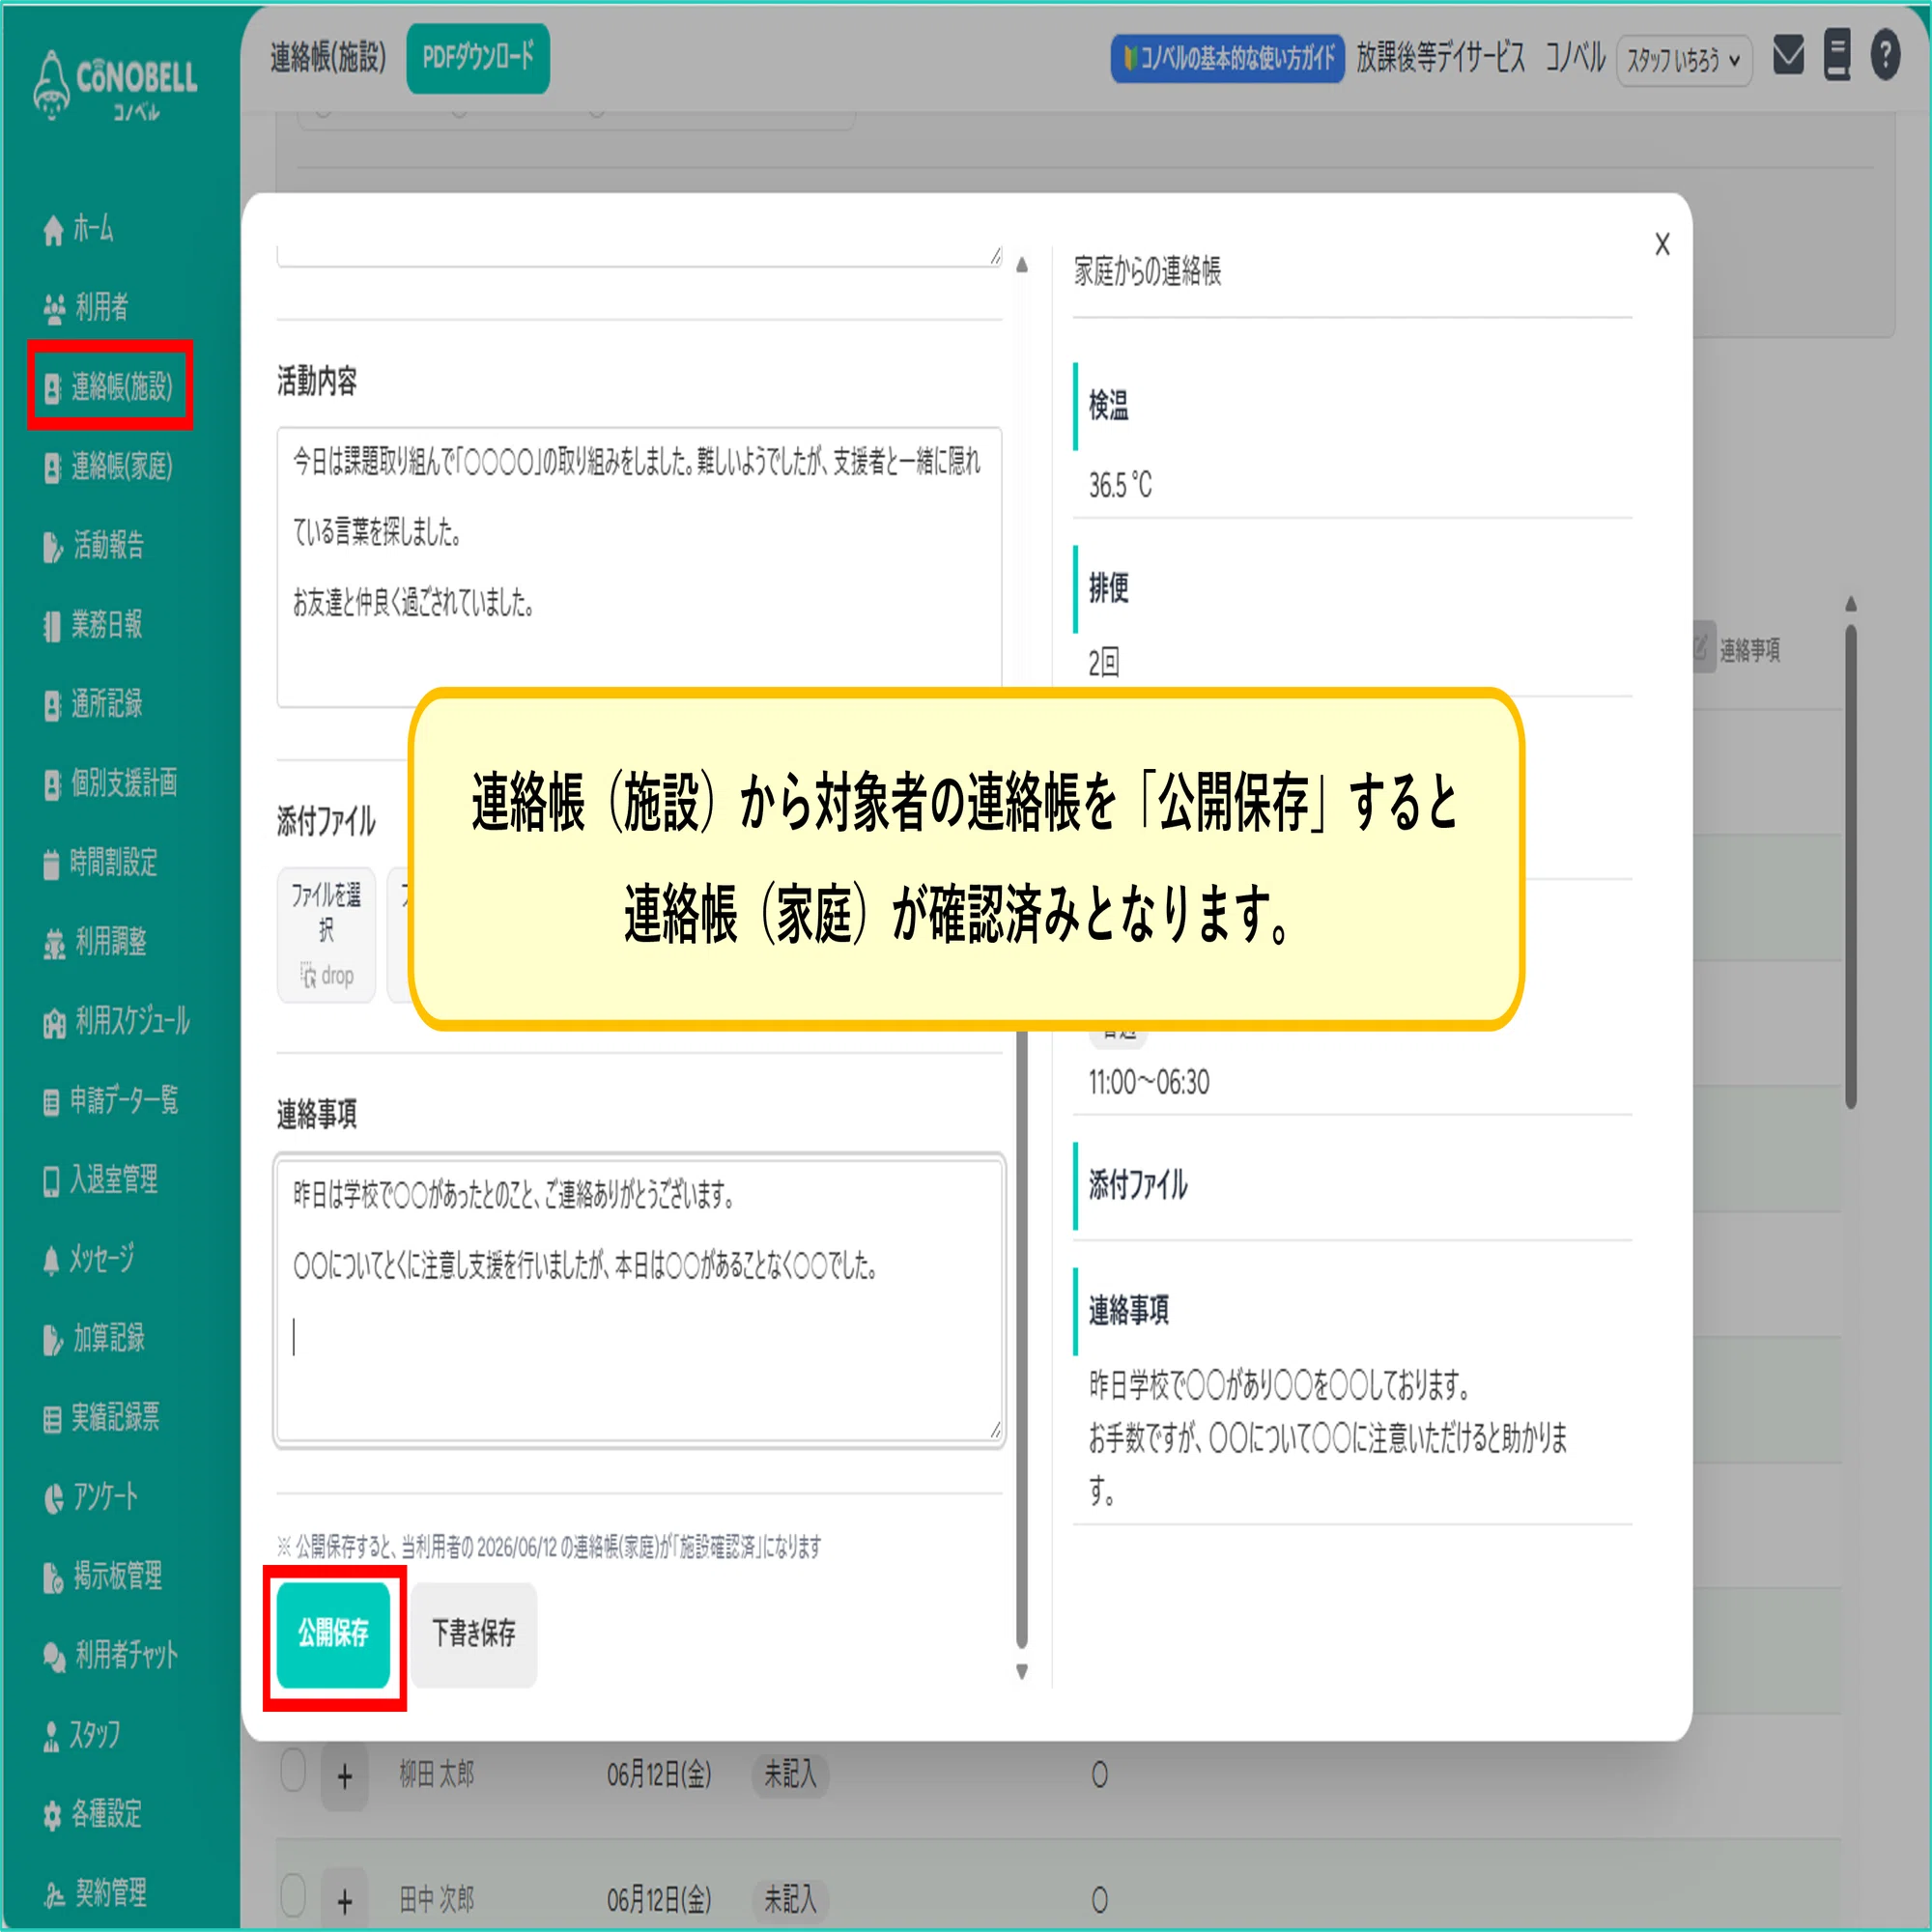
Task: Open the スタッフ いちろう user dropdown
Action: coord(1684,60)
